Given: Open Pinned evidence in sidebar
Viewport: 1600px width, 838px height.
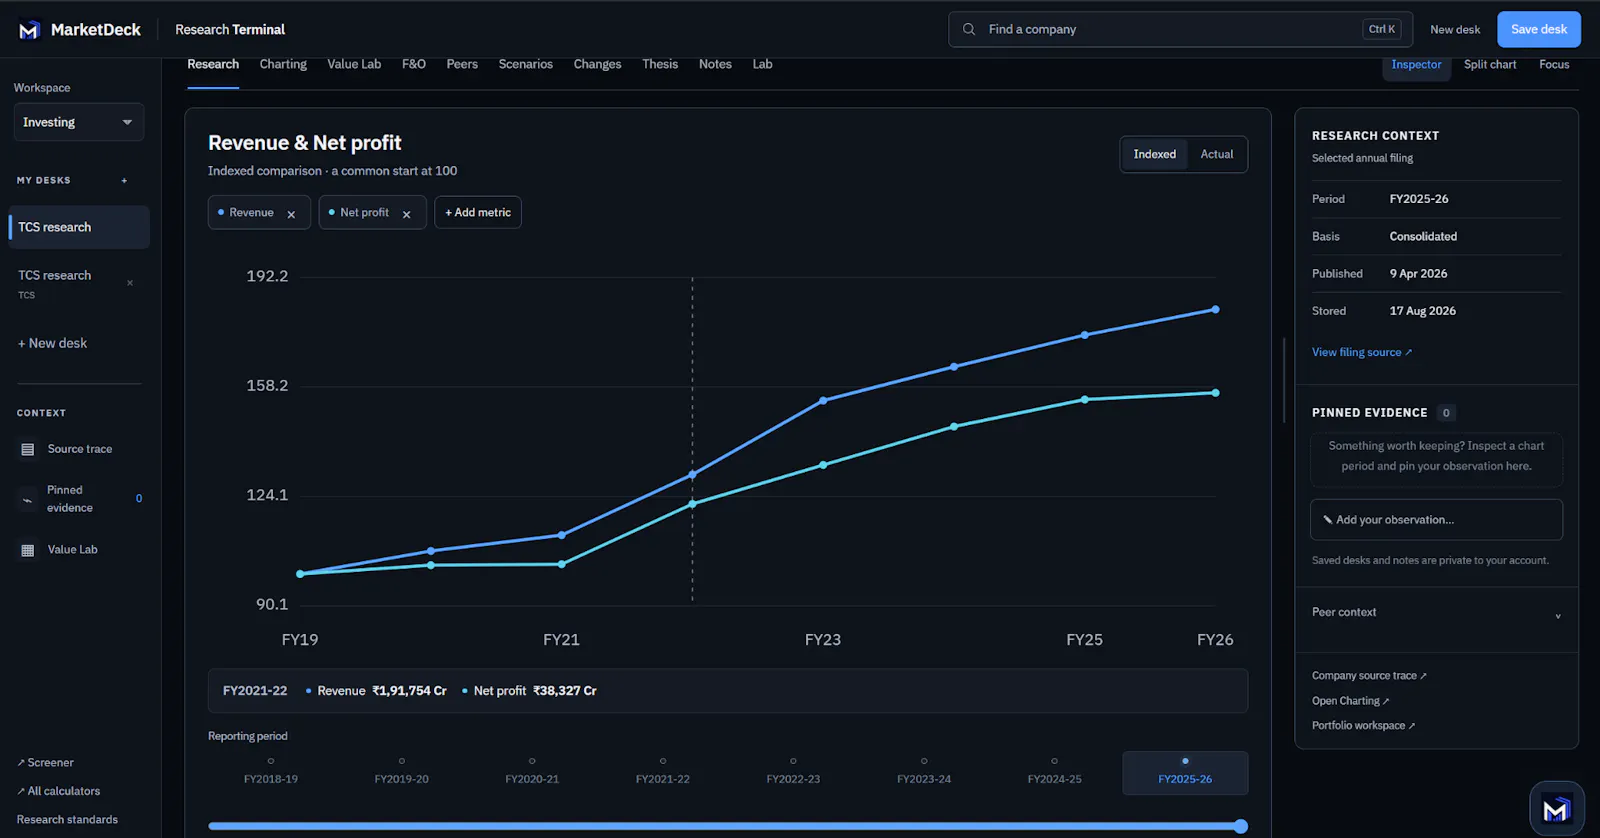Looking at the screenshot, I should click(x=80, y=499).
